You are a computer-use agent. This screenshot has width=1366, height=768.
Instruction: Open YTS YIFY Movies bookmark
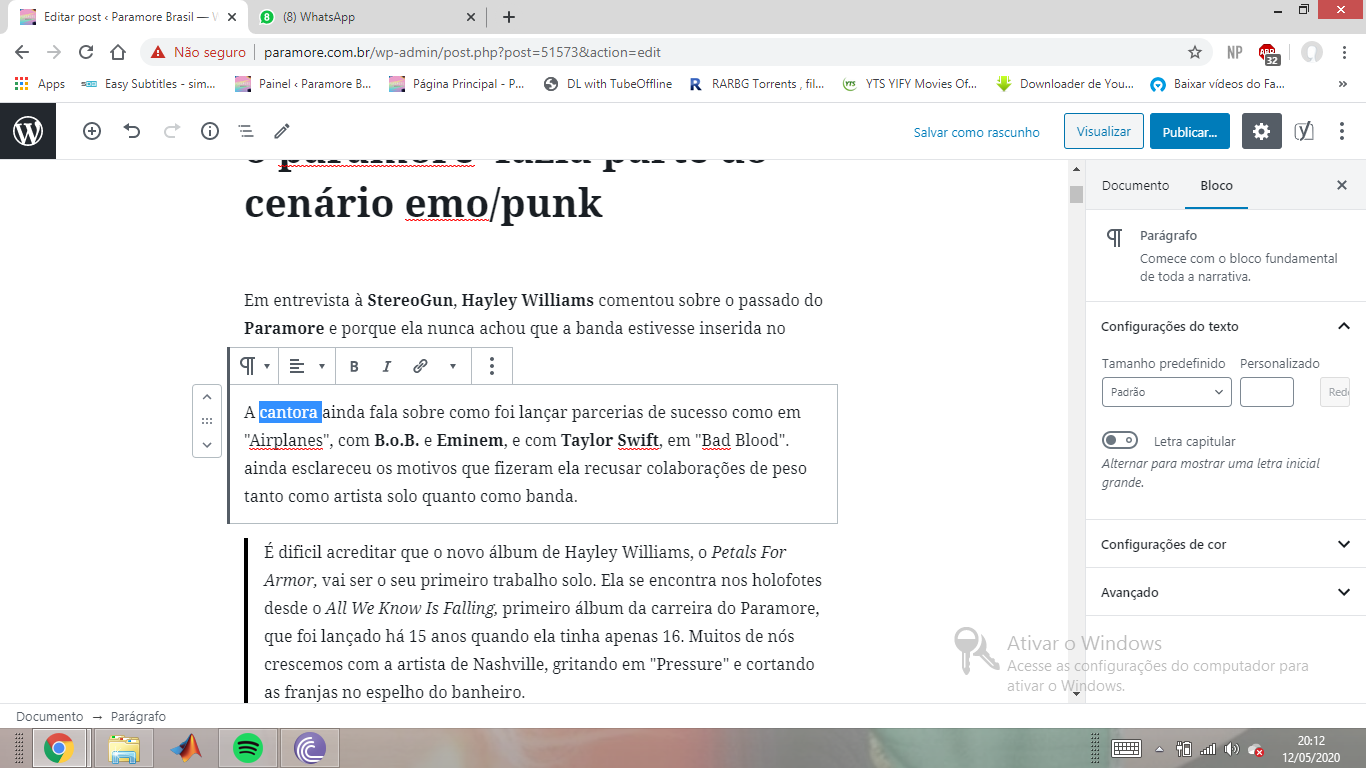[x=910, y=84]
